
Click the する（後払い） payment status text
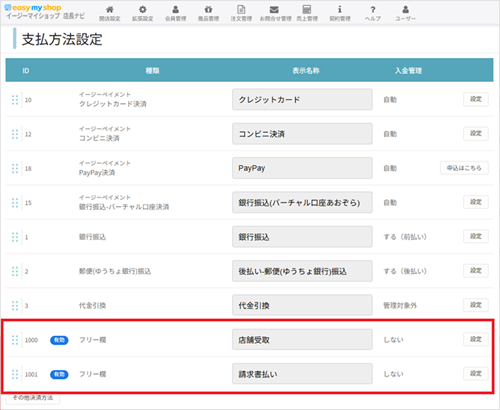[x=405, y=271]
